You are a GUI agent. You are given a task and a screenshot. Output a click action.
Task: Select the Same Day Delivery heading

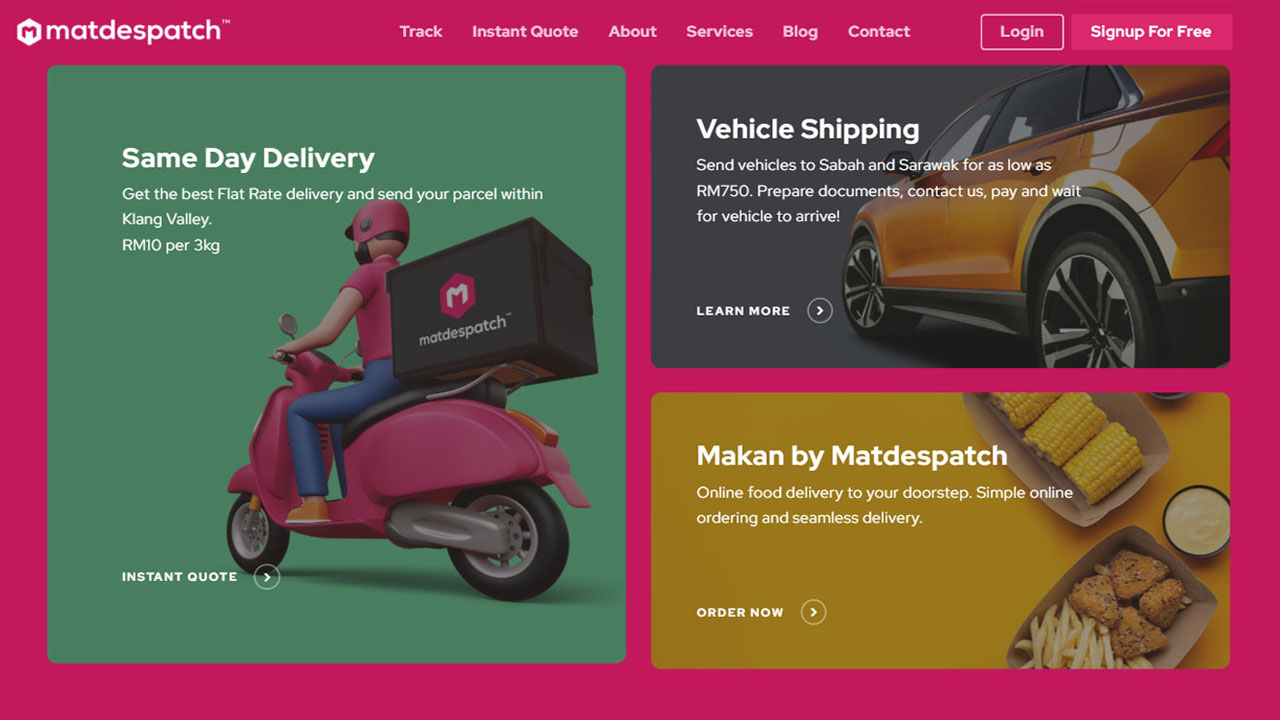click(x=248, y=158)
